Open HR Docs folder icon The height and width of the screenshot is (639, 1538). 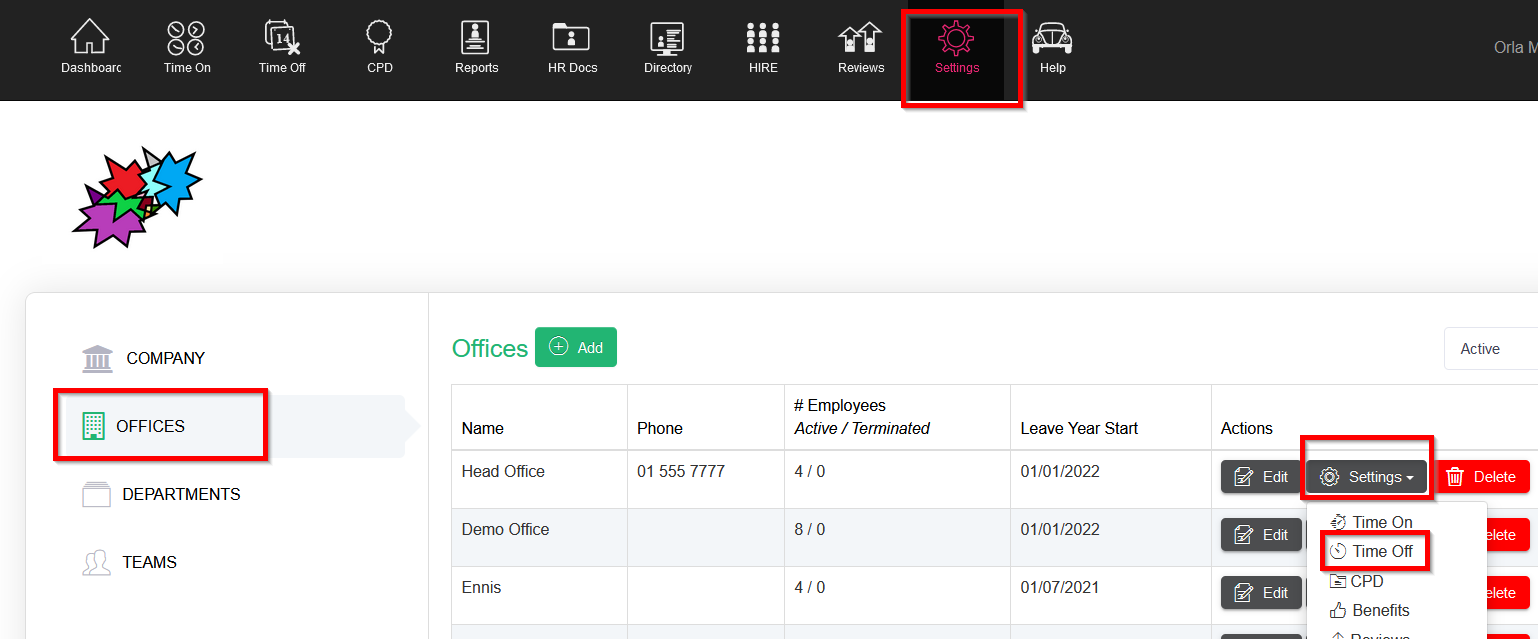[x=572, y=40]
